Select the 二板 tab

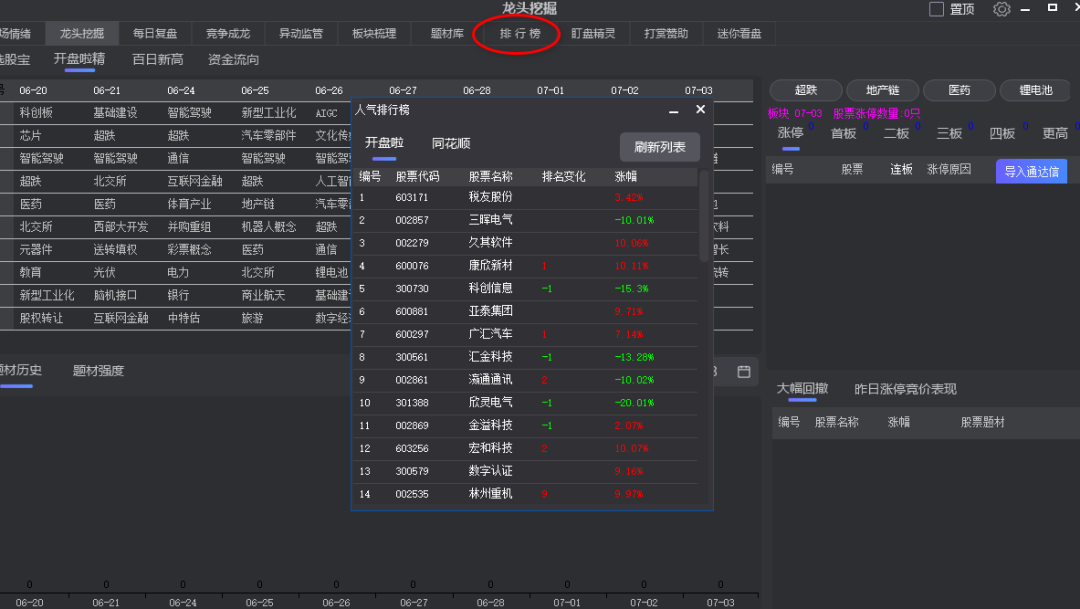point(896,133)
